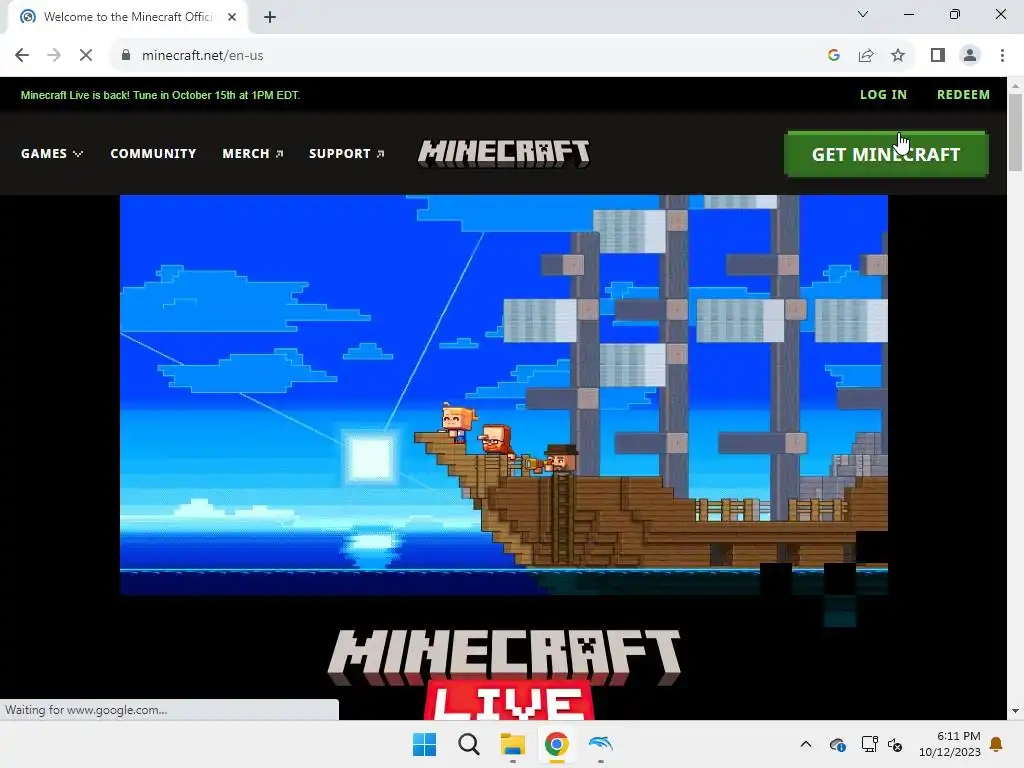
Task: Open a new browser tab
Action: pos(270,17)
